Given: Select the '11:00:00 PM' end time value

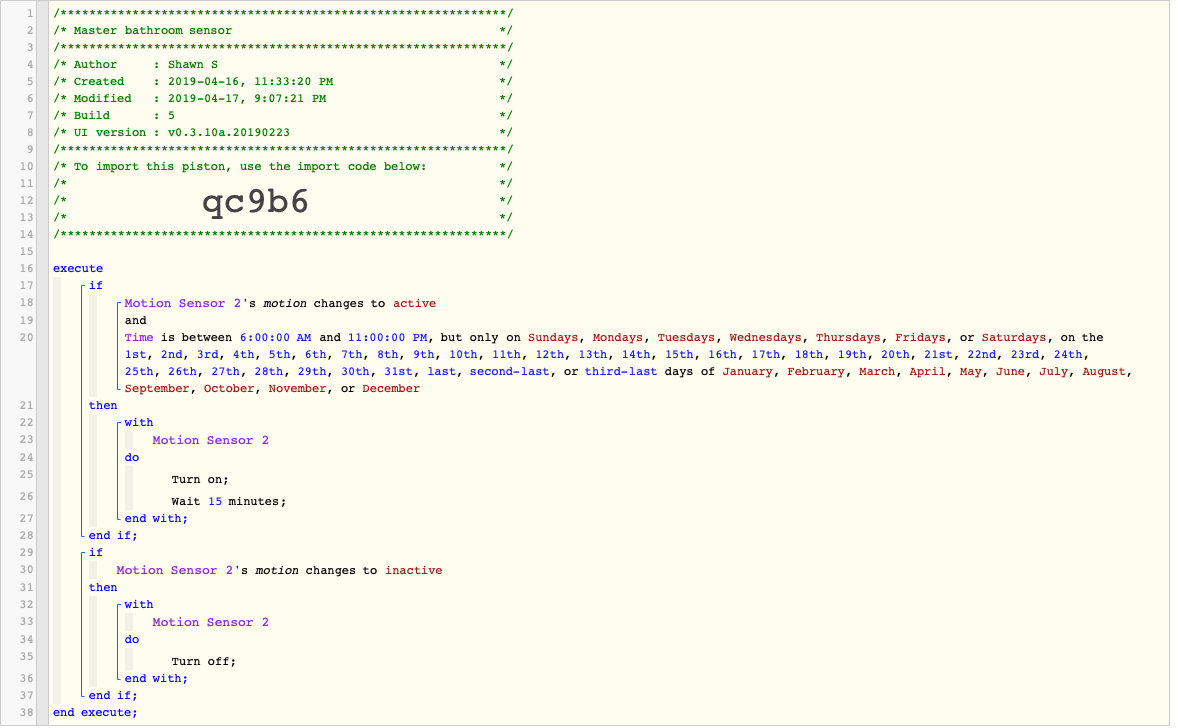Looking at the screenshot, I should click(388, 337).
